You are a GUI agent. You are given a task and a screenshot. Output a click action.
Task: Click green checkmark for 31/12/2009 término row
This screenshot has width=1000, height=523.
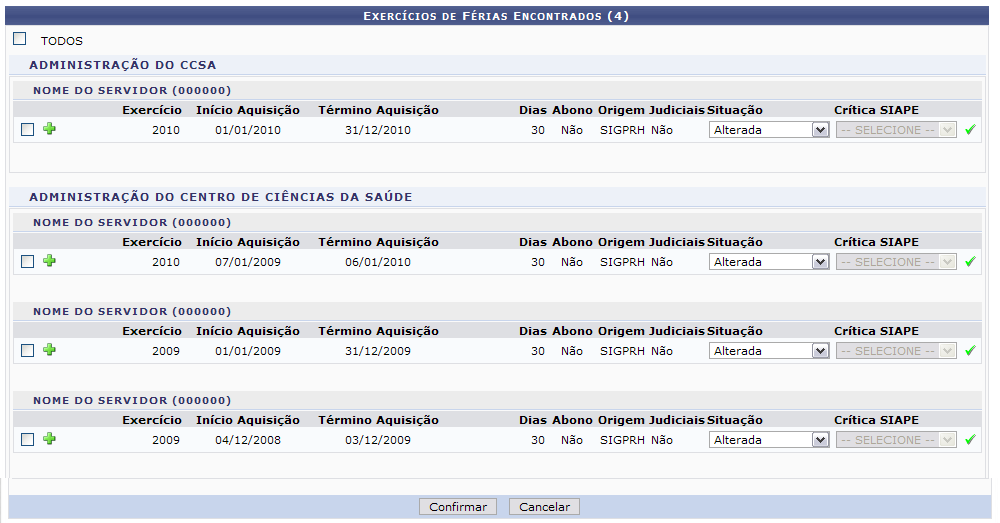click(970, 351)
